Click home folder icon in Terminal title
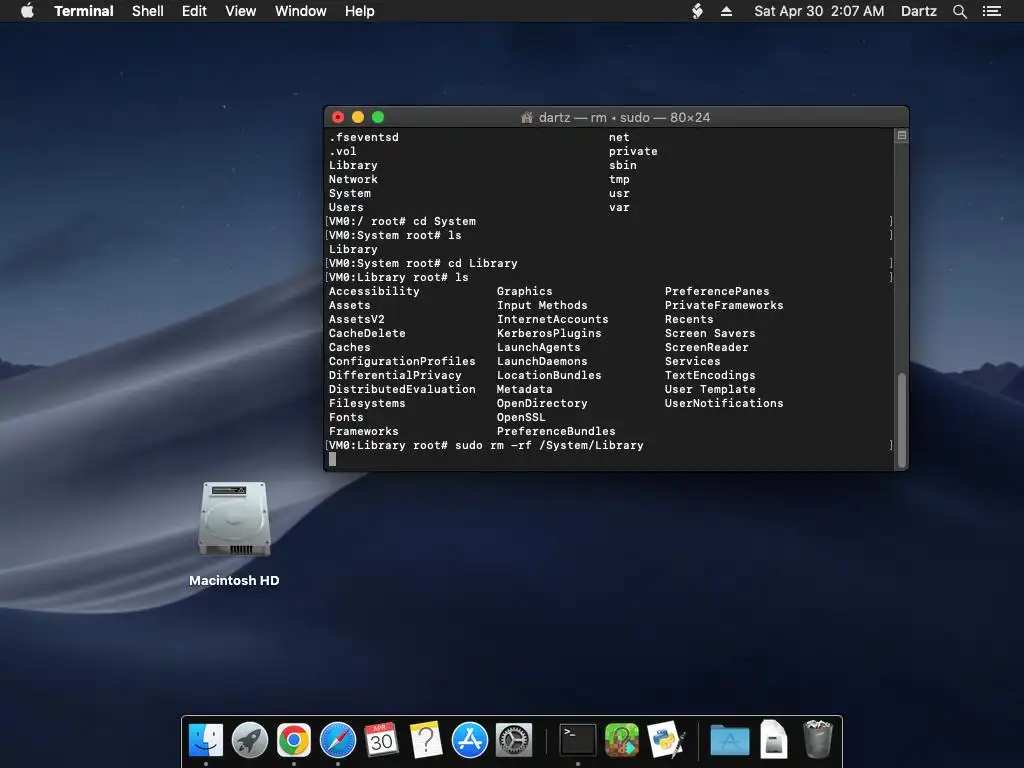Image resolution: width=1024 pixels, height=768 pixels. pos(527,118)
